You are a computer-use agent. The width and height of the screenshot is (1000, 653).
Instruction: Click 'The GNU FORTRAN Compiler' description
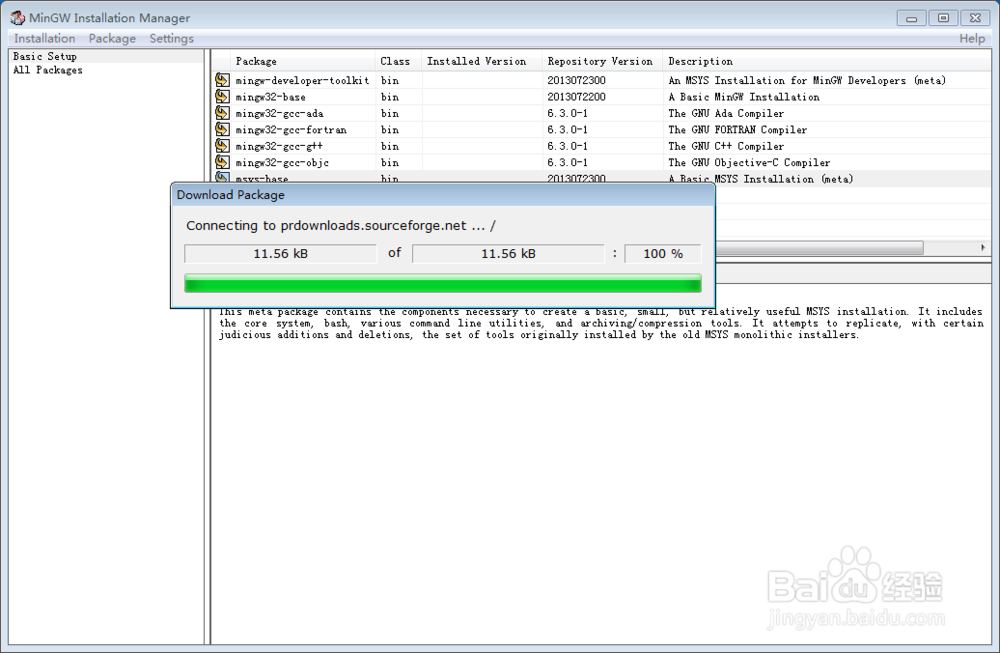(737, 129)
